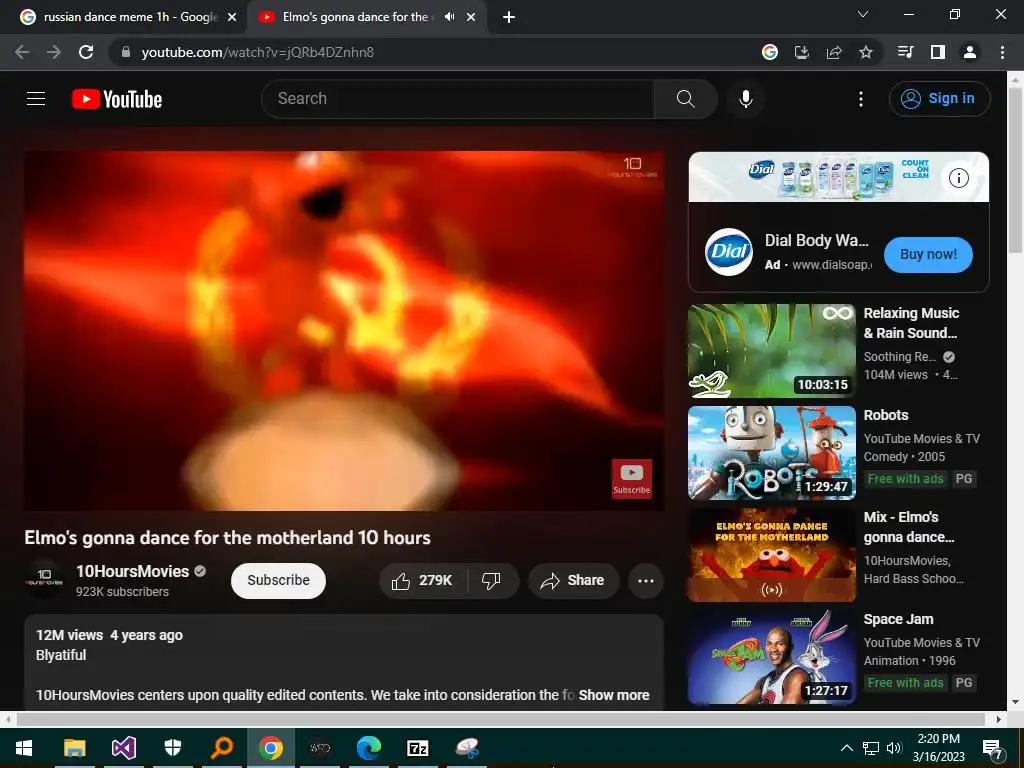Open YouTube settings three-dot menu
This screenshot has height=768, width=1024.
click(x=861, y=99)
